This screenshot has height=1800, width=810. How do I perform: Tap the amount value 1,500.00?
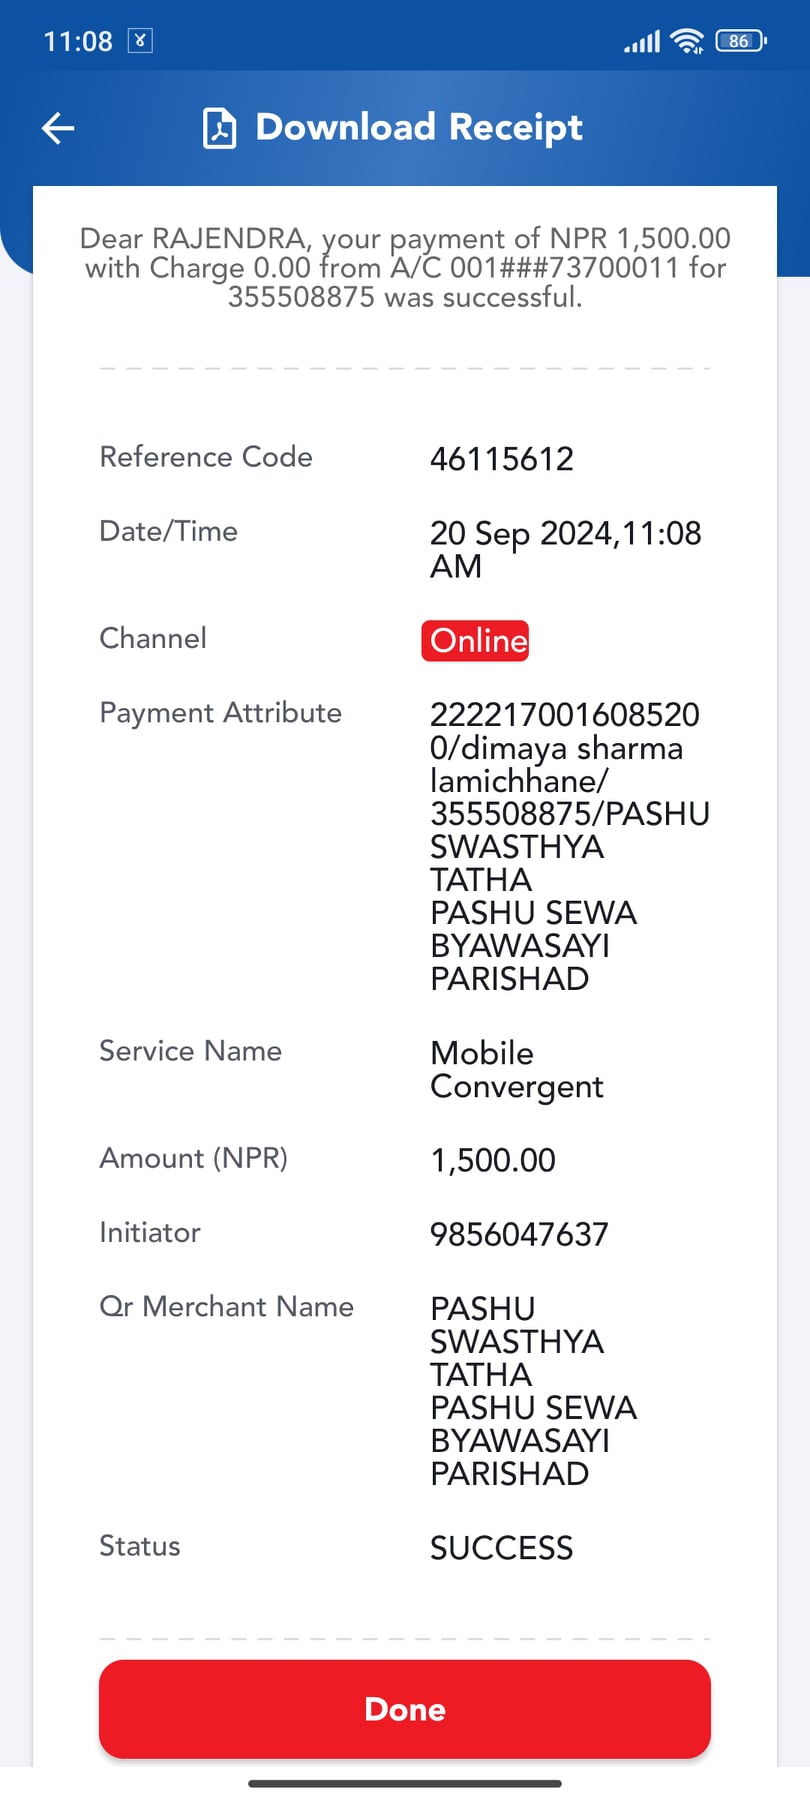coord(493,1160)
